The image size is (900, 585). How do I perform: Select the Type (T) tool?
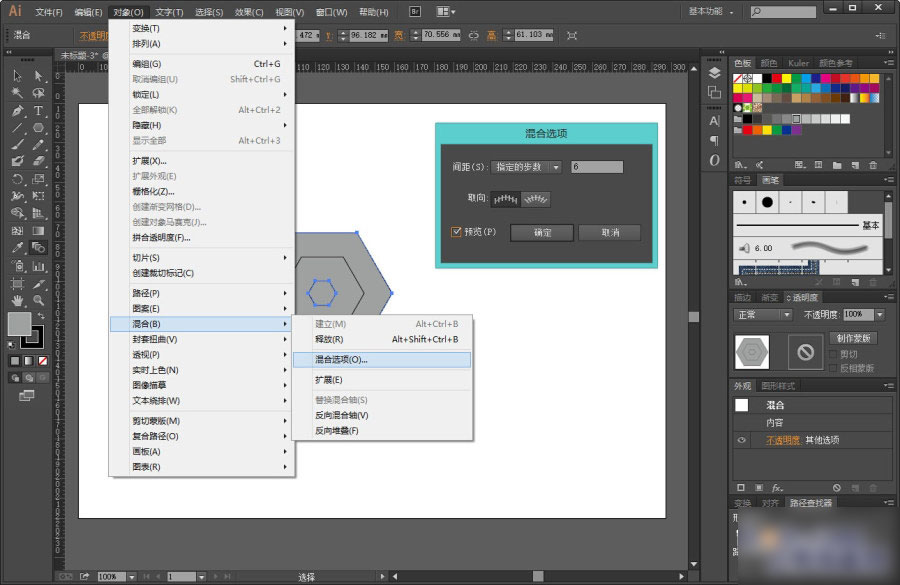[x=38, y=111]
